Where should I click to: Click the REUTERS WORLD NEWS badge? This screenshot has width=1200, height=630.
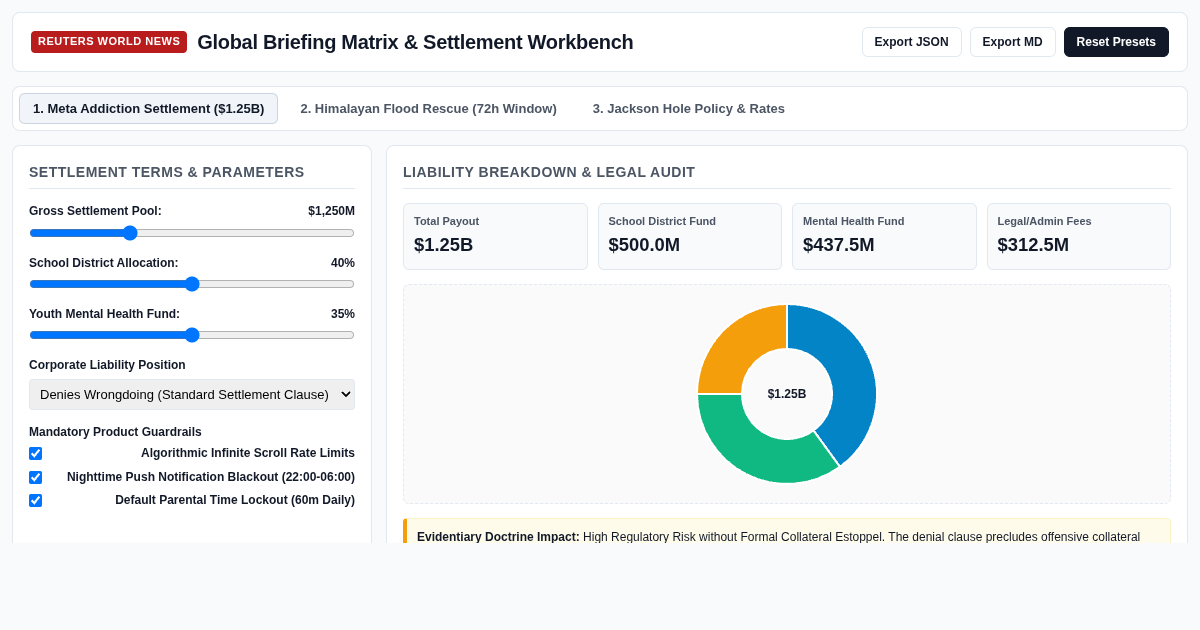(109, 42)
